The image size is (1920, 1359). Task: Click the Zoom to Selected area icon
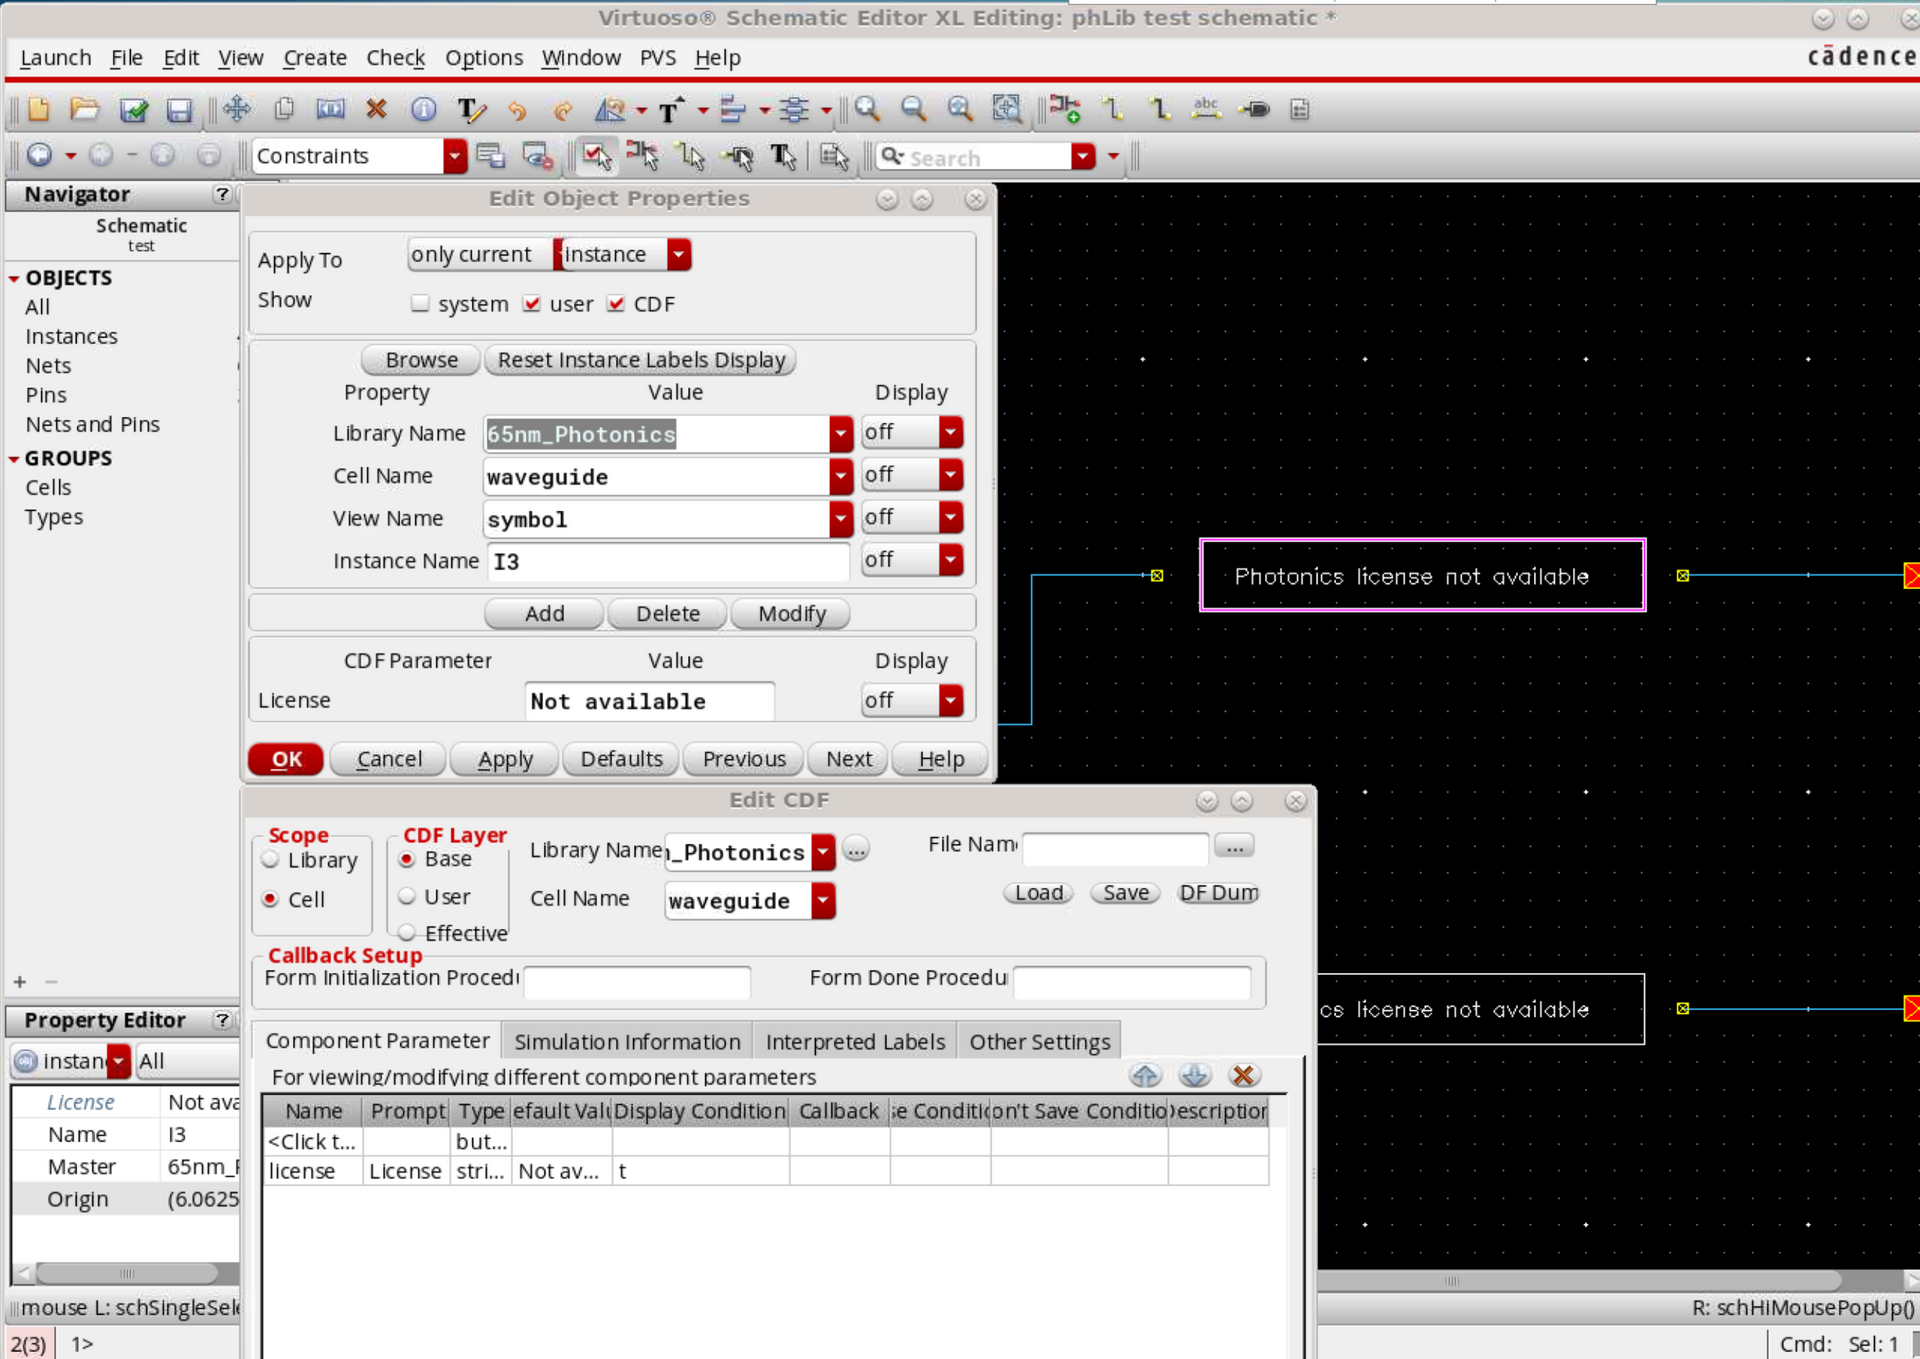[x=1006, y=108]
